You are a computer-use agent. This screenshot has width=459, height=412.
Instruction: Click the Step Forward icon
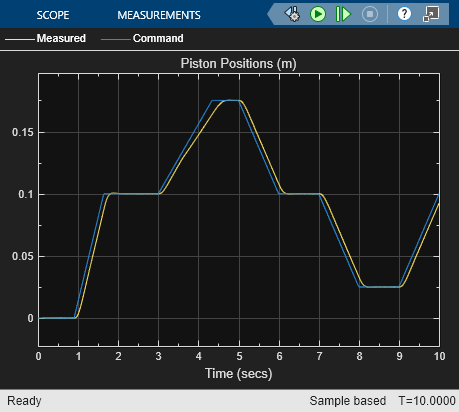[343, 14]
